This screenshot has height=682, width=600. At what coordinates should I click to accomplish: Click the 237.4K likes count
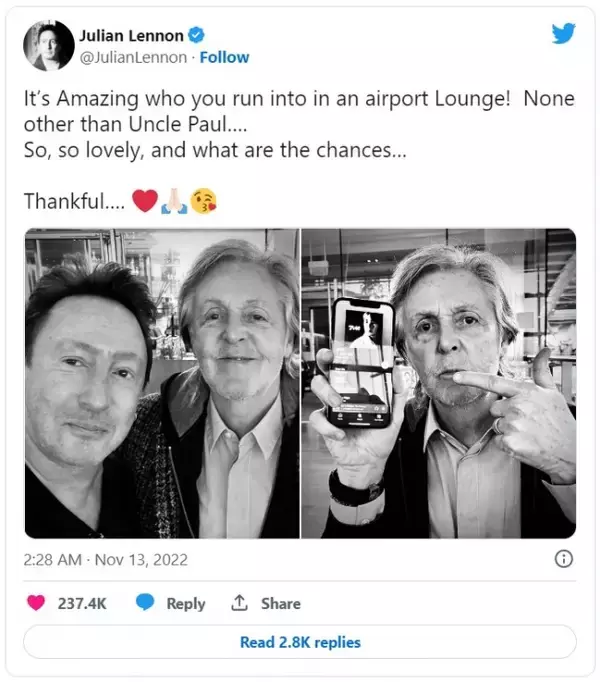84,603
